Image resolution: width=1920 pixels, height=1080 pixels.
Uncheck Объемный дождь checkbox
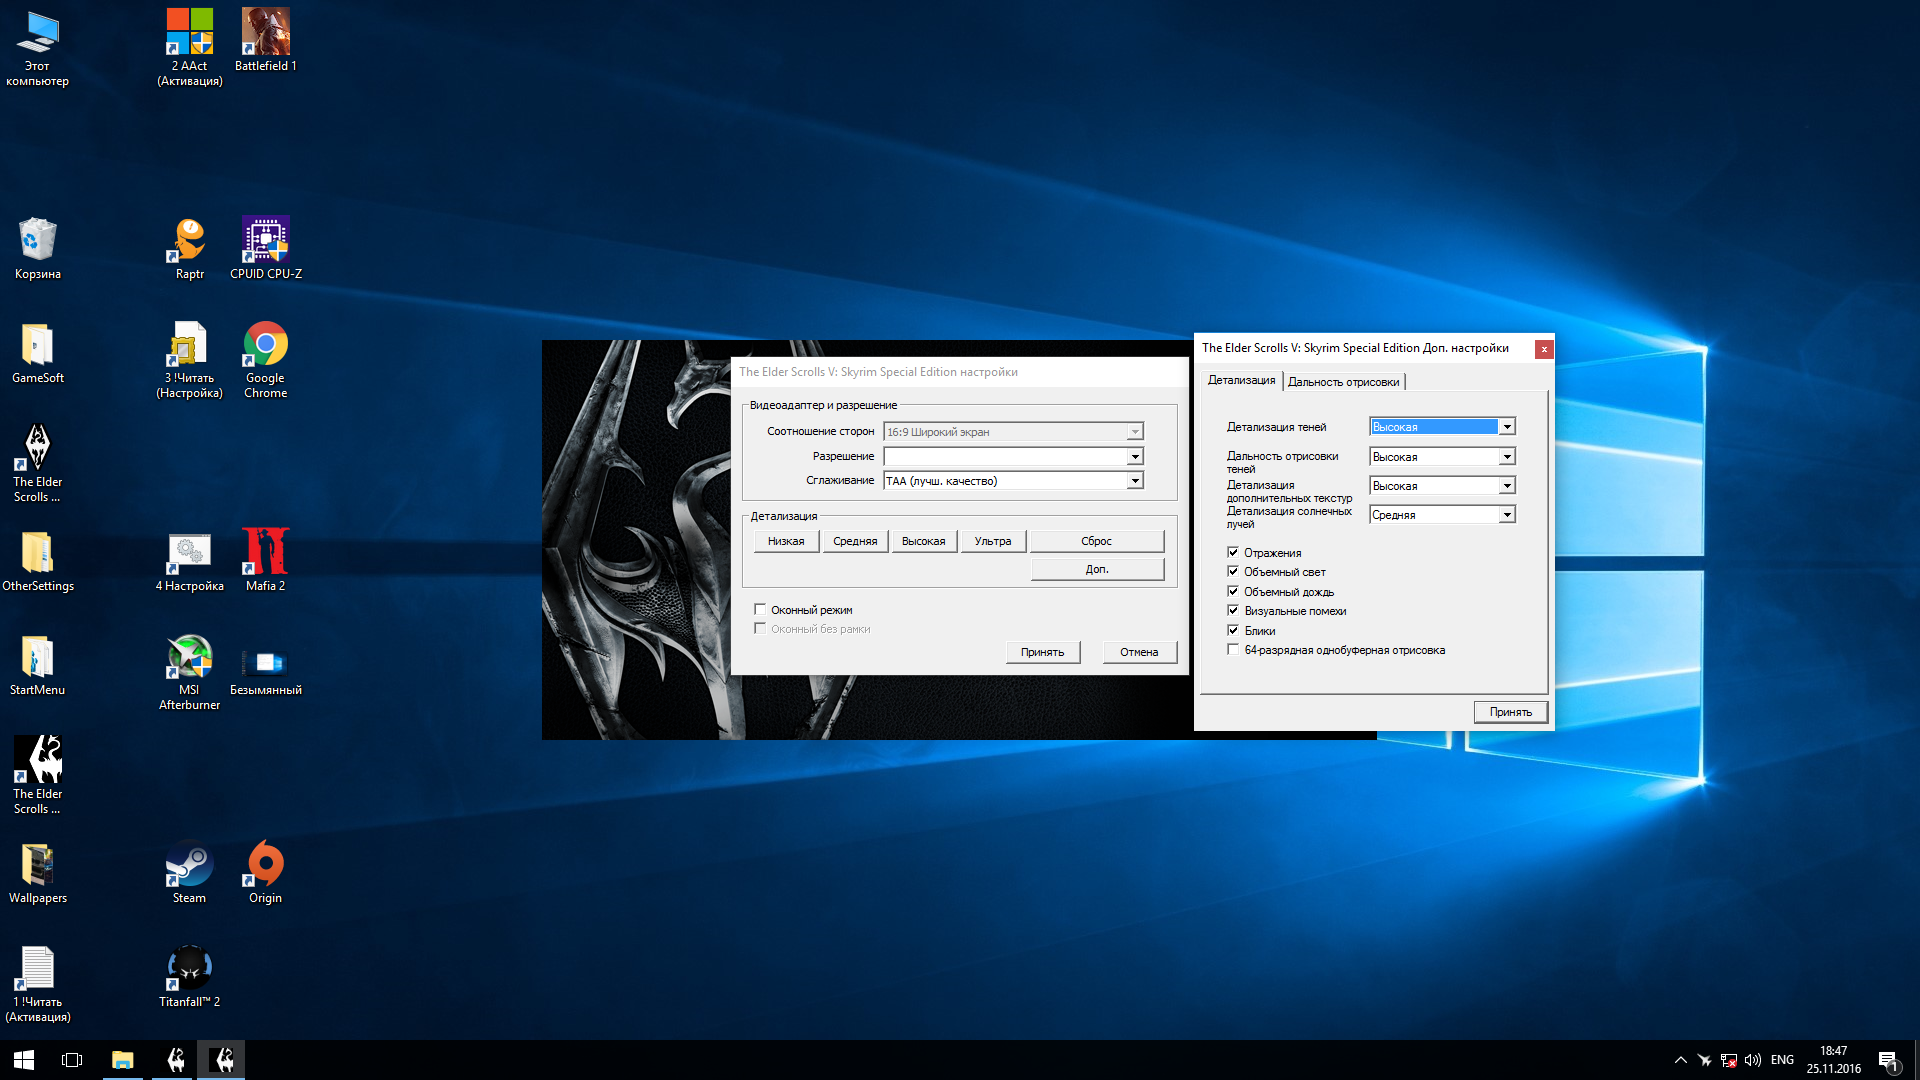pos(1233,591)
